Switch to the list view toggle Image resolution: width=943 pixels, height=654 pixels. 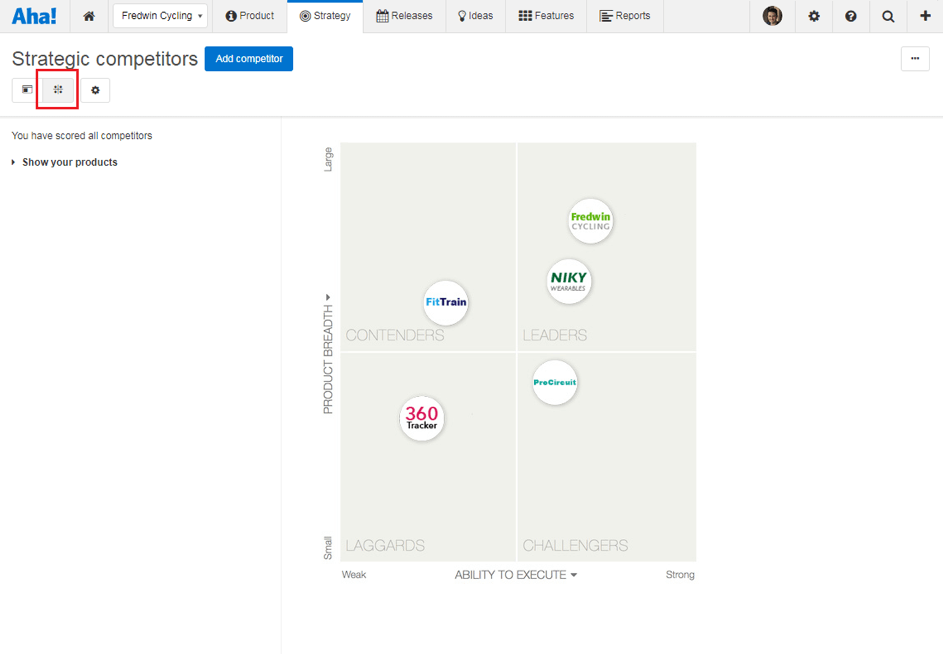tap(27, 90)
